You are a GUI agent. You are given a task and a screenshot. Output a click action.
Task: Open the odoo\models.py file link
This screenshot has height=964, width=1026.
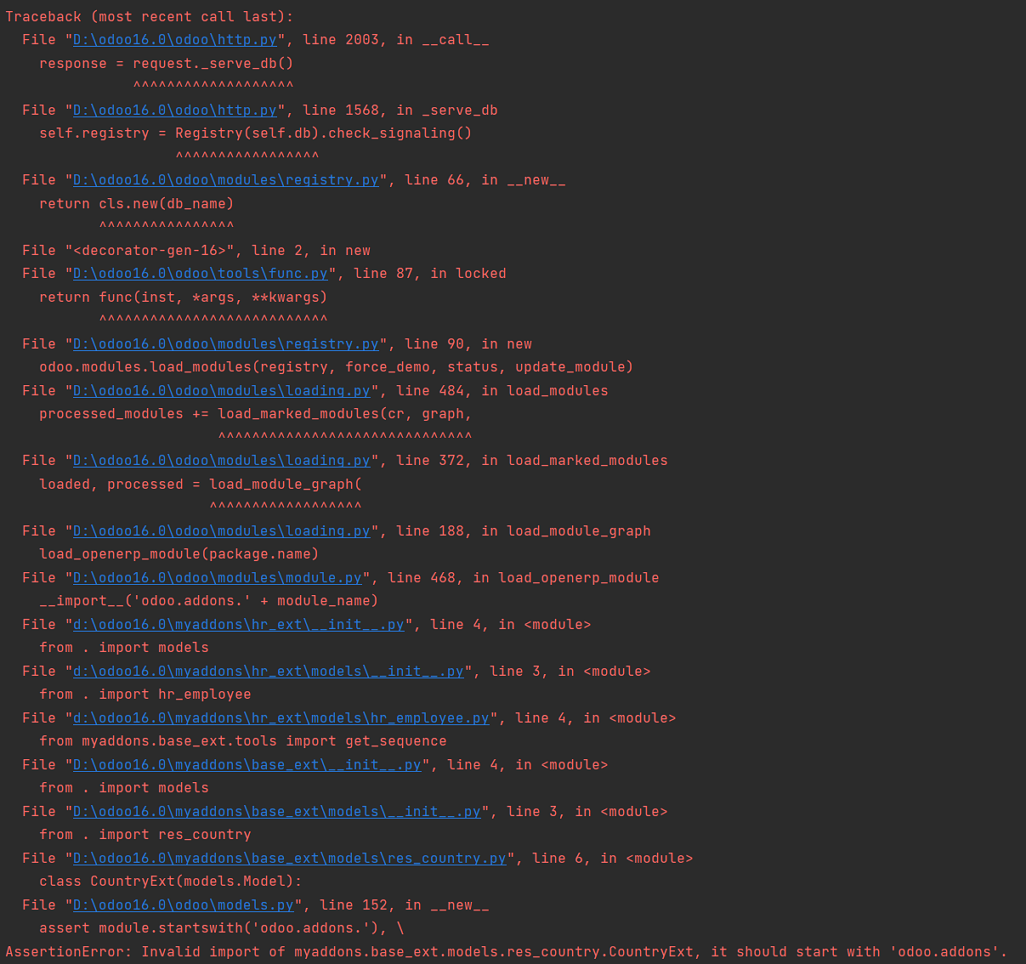pyautogui.click(x=183, y=906)
